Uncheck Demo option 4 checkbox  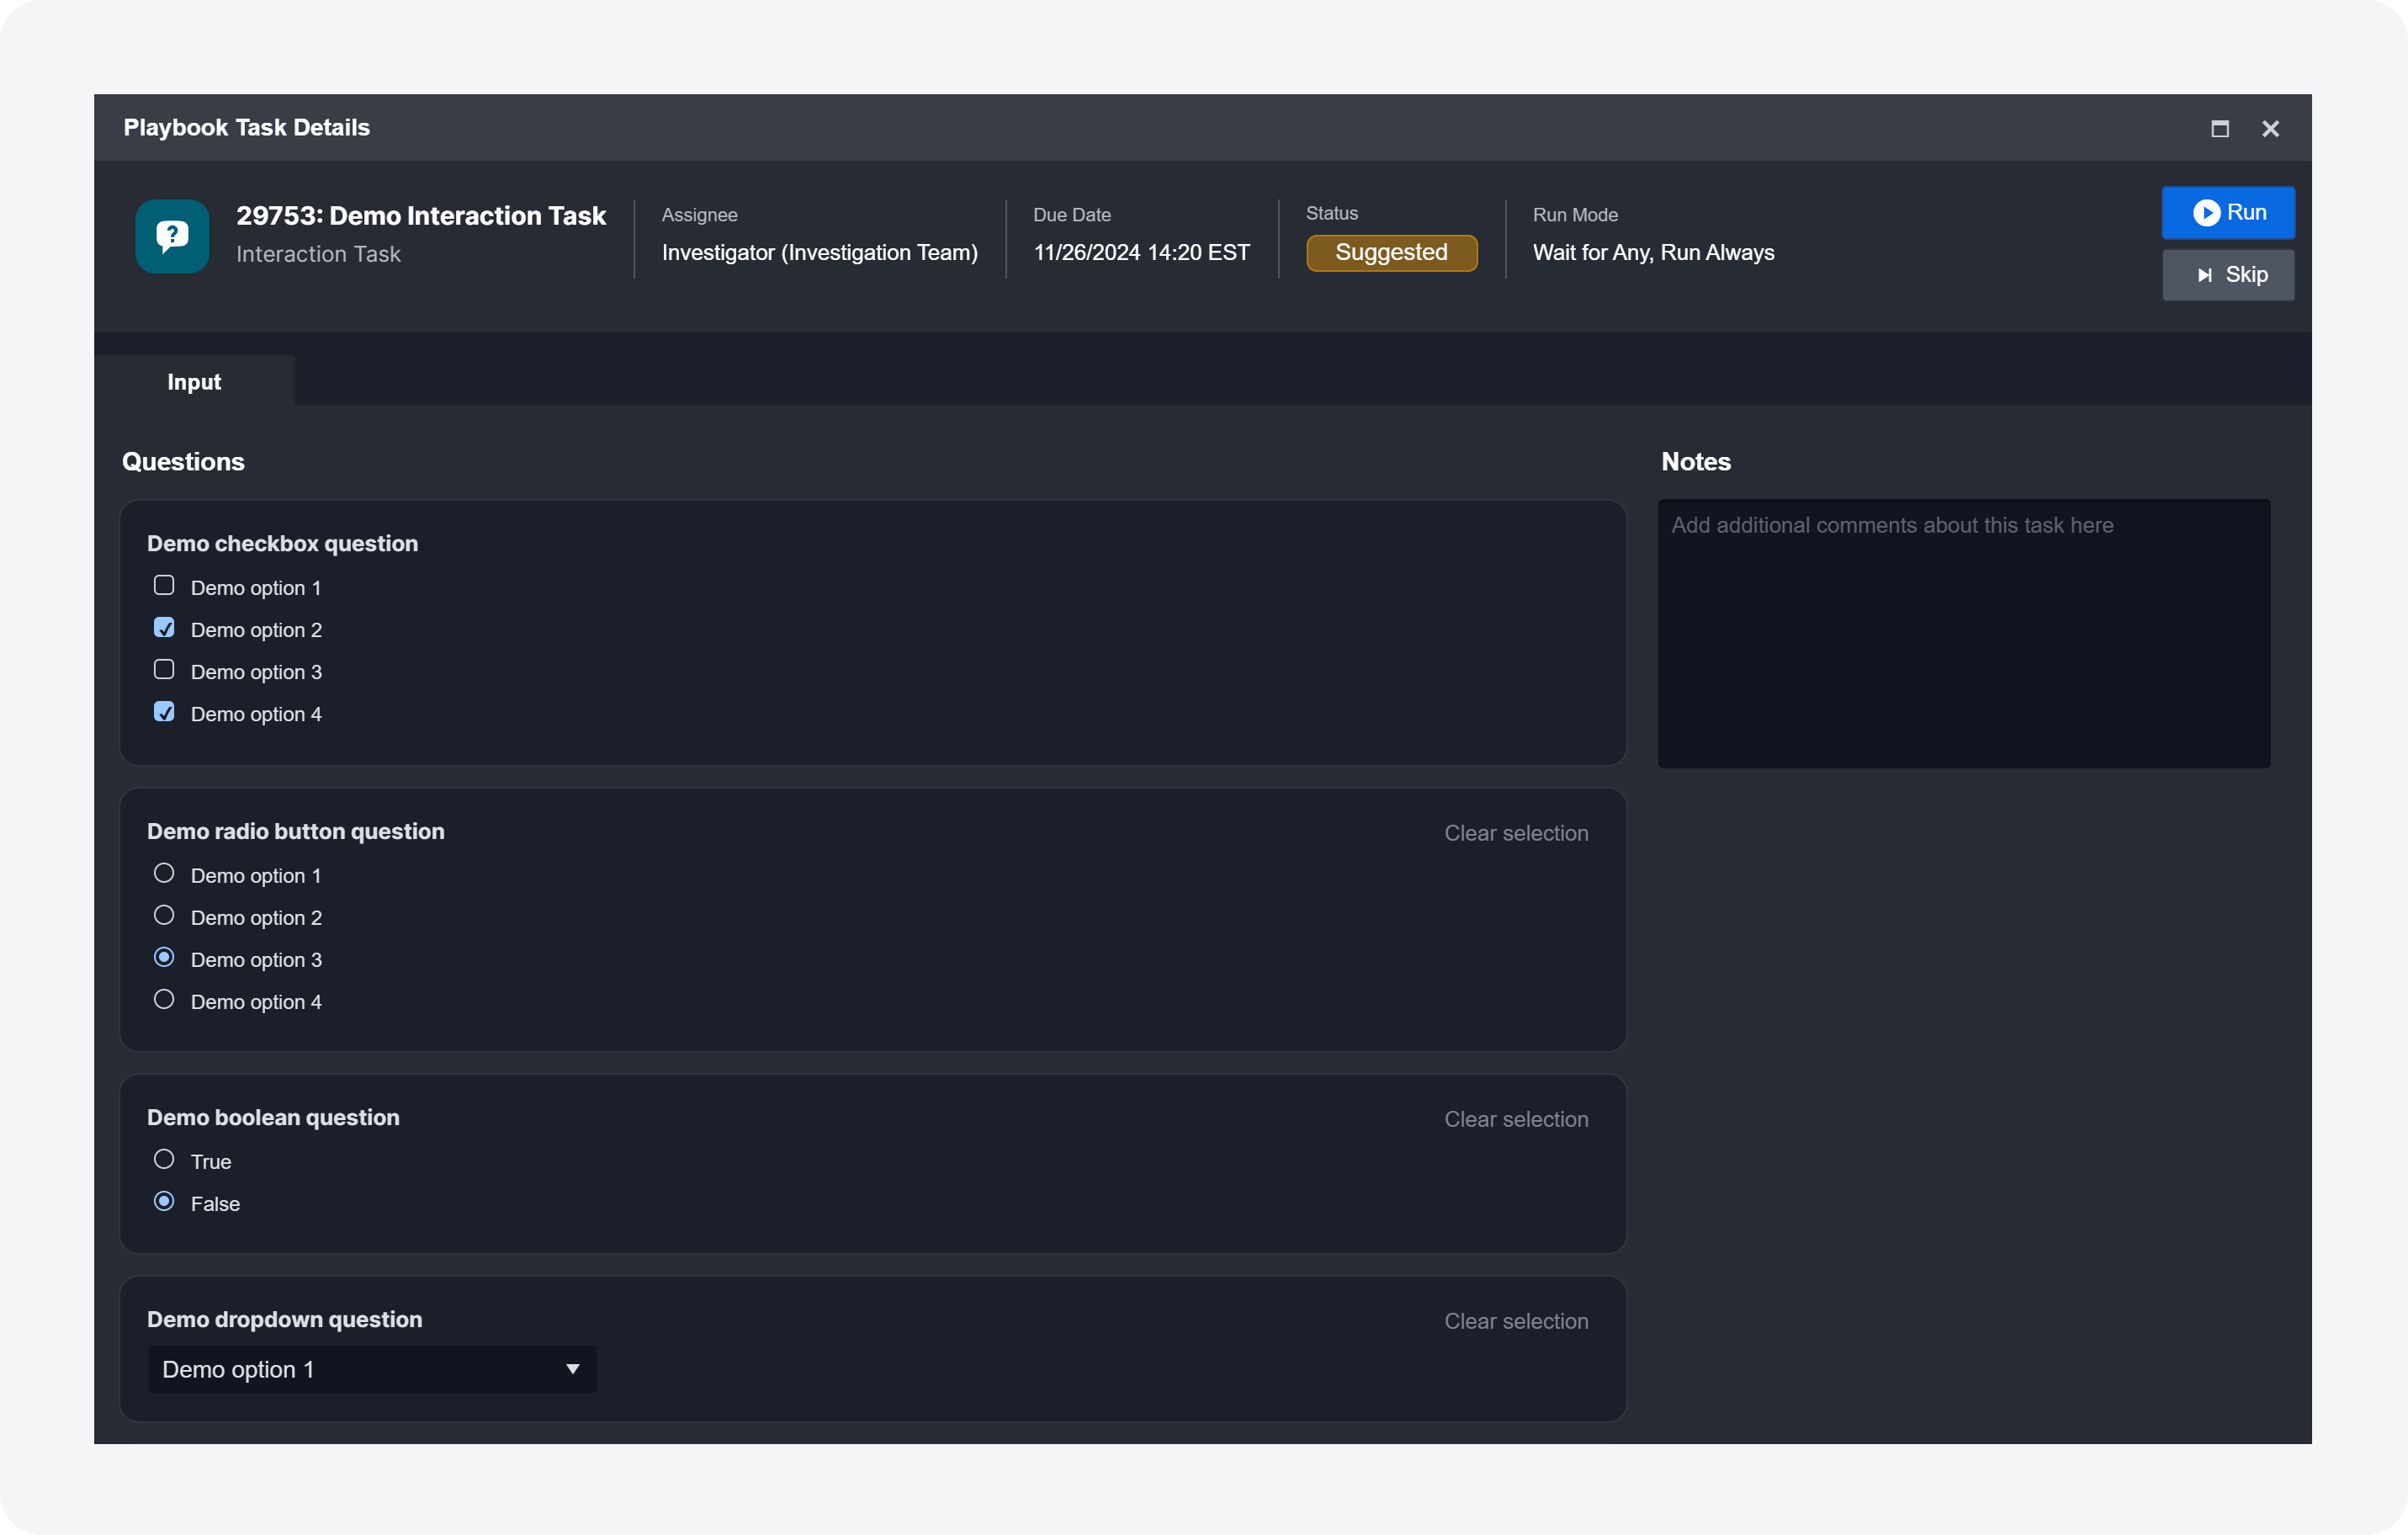point(164,712)
